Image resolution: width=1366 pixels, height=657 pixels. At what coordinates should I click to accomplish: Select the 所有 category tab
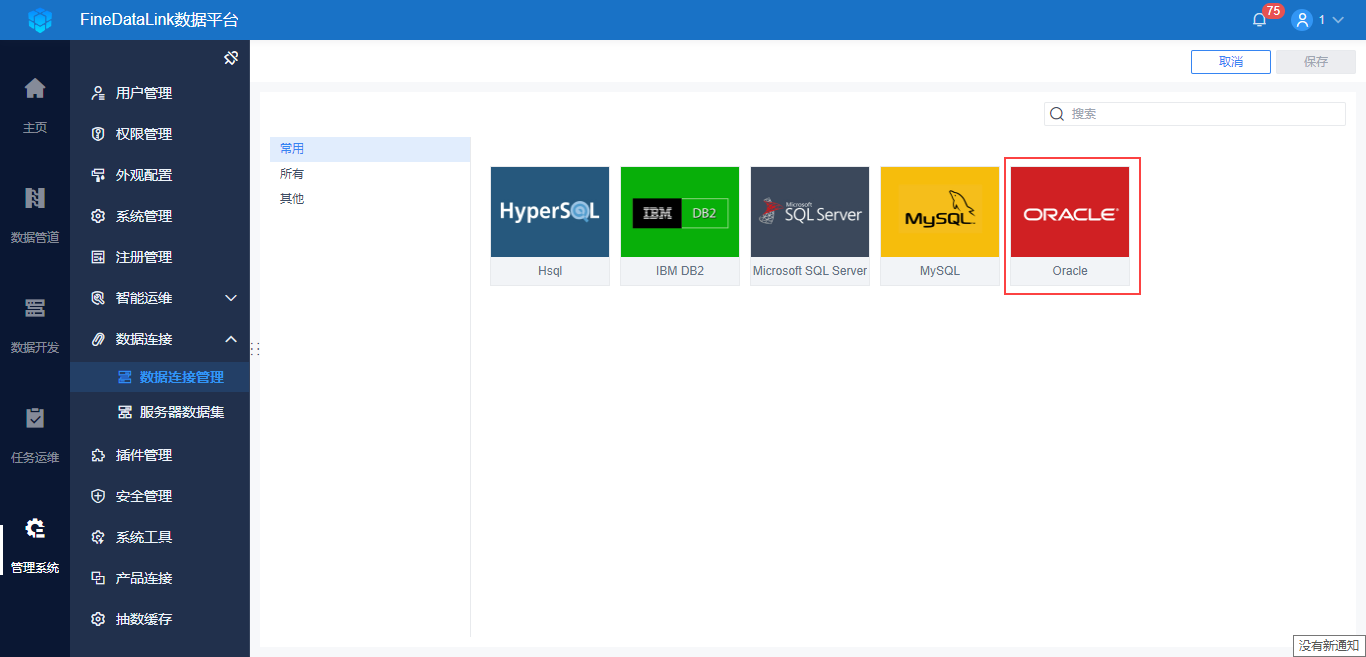370,174
